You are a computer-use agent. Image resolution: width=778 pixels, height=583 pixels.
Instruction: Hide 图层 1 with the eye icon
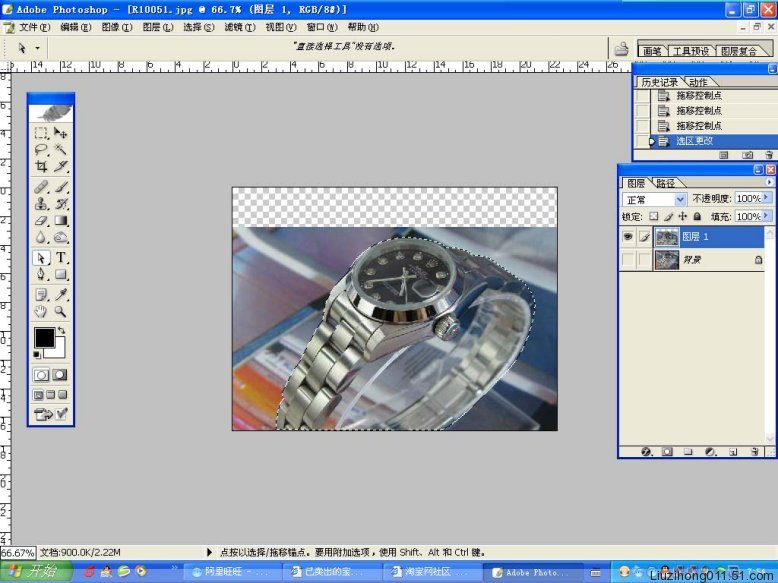pyautogui.click(x=628, y=237)
